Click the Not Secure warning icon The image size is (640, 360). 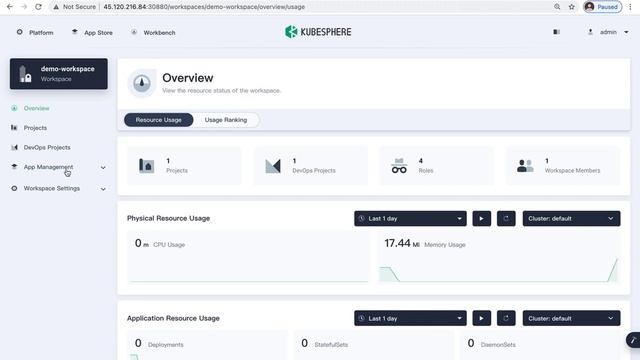56,7
